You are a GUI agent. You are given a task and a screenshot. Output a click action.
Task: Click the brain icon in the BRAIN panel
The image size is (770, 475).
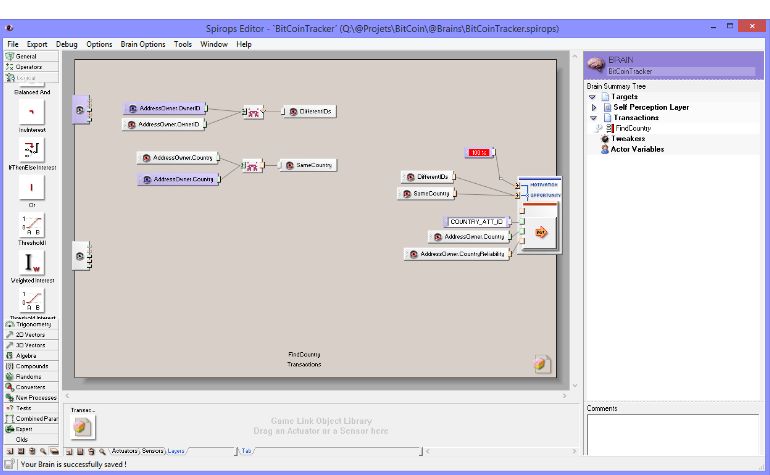point(596,65)
